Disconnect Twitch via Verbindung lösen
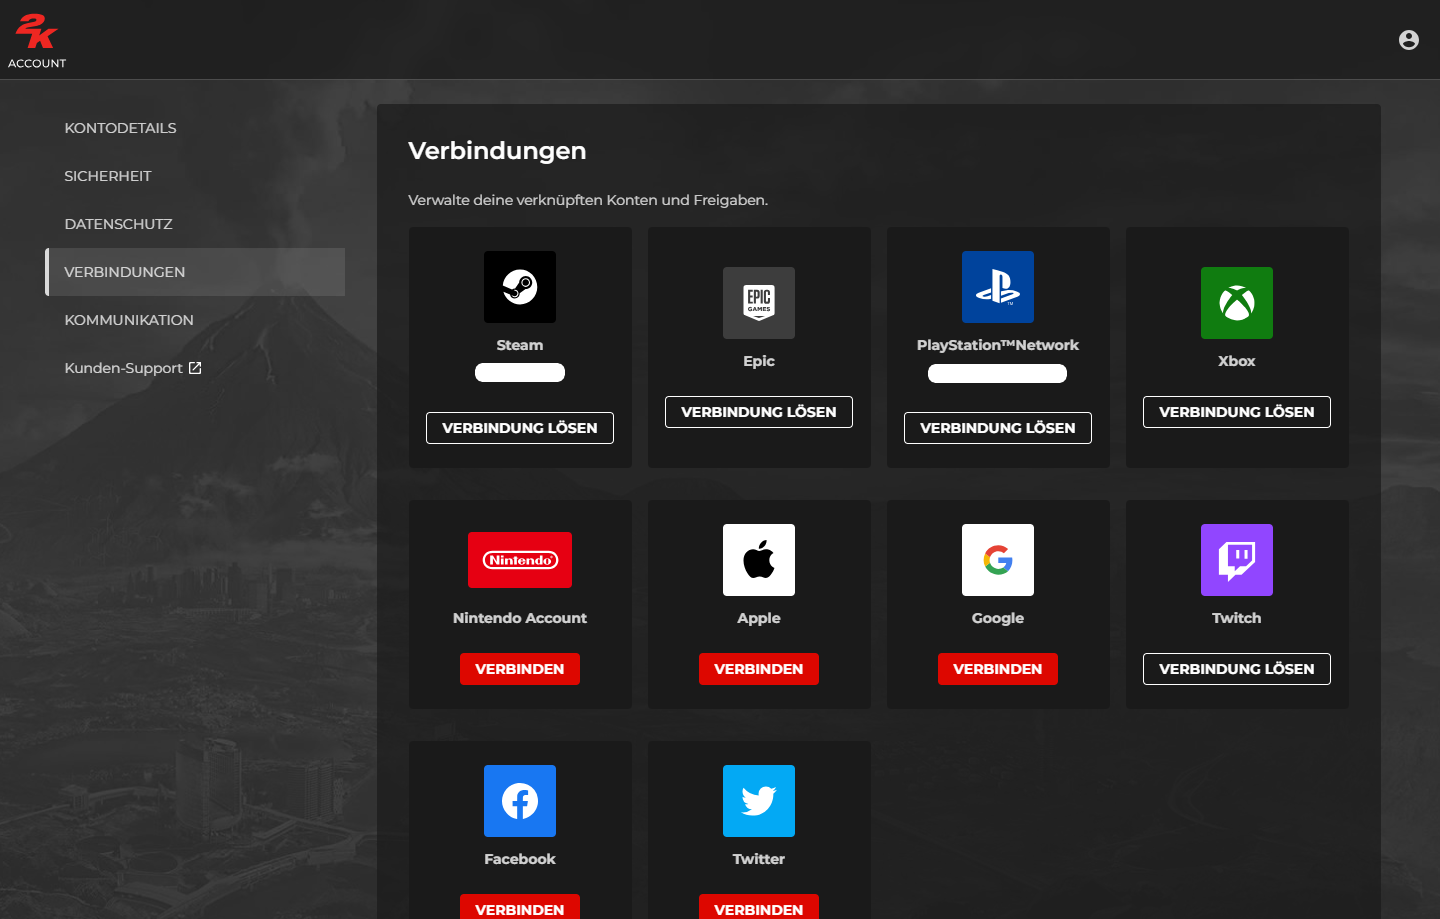The height and width of the screenshot is (919, 1440). 1237,669
